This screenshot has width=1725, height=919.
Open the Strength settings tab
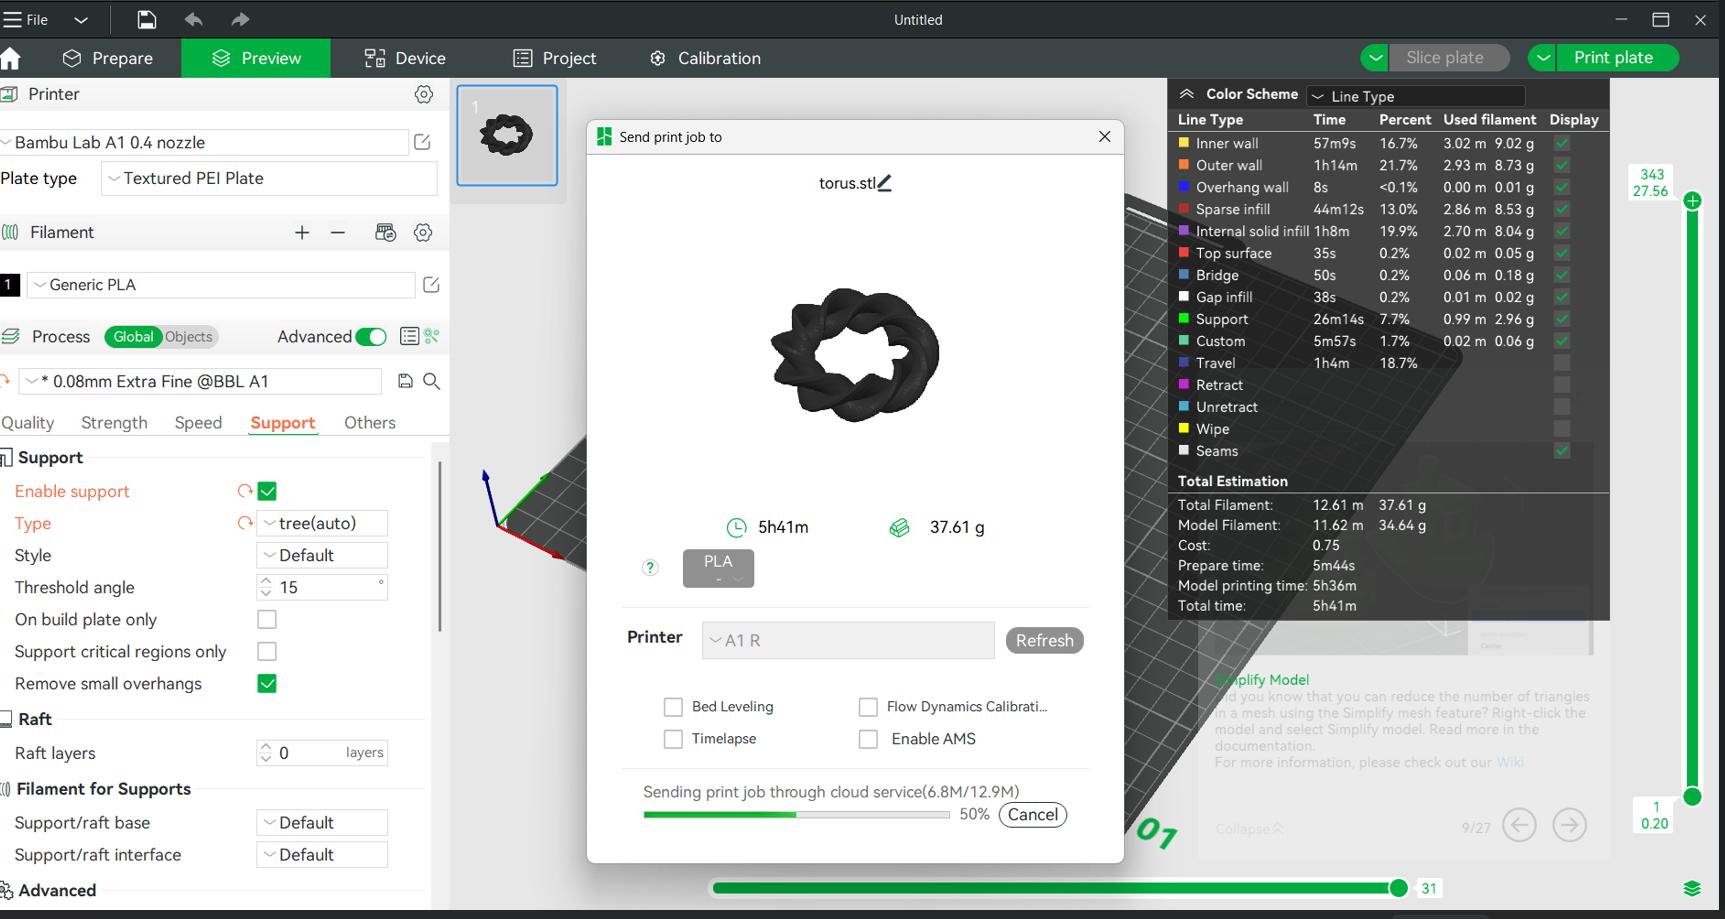[114, 423]
